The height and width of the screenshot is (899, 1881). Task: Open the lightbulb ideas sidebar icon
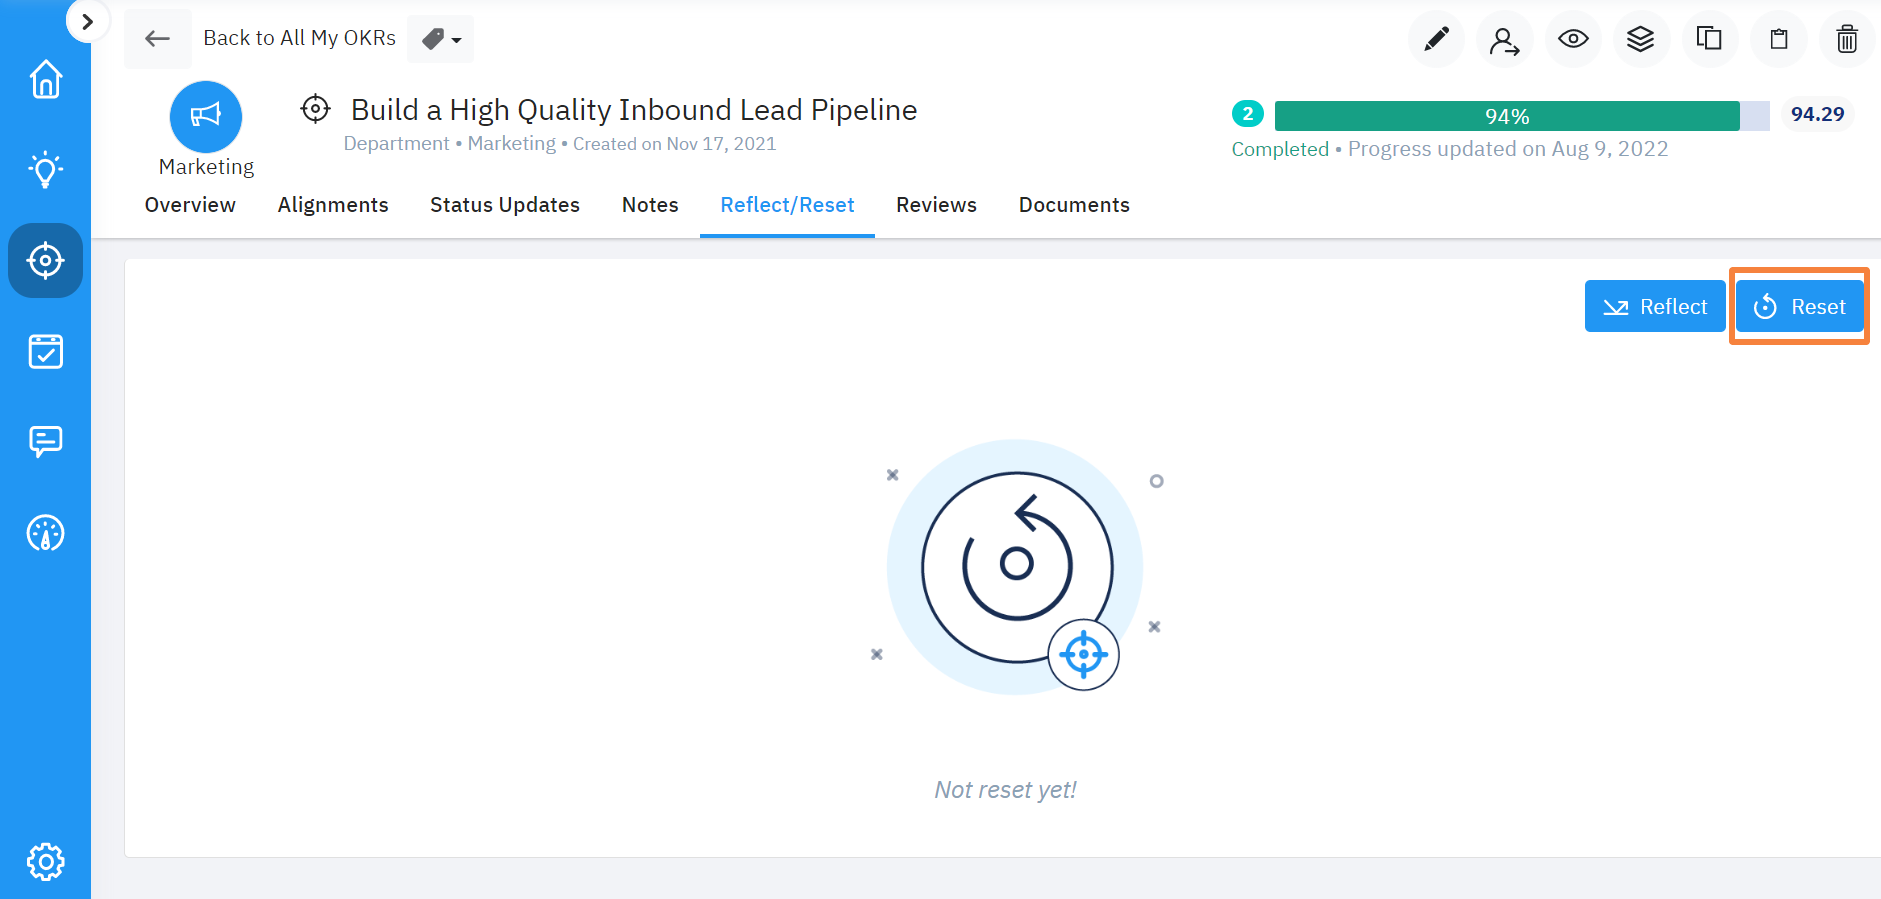pyautogui.click(x=46, y=170)
